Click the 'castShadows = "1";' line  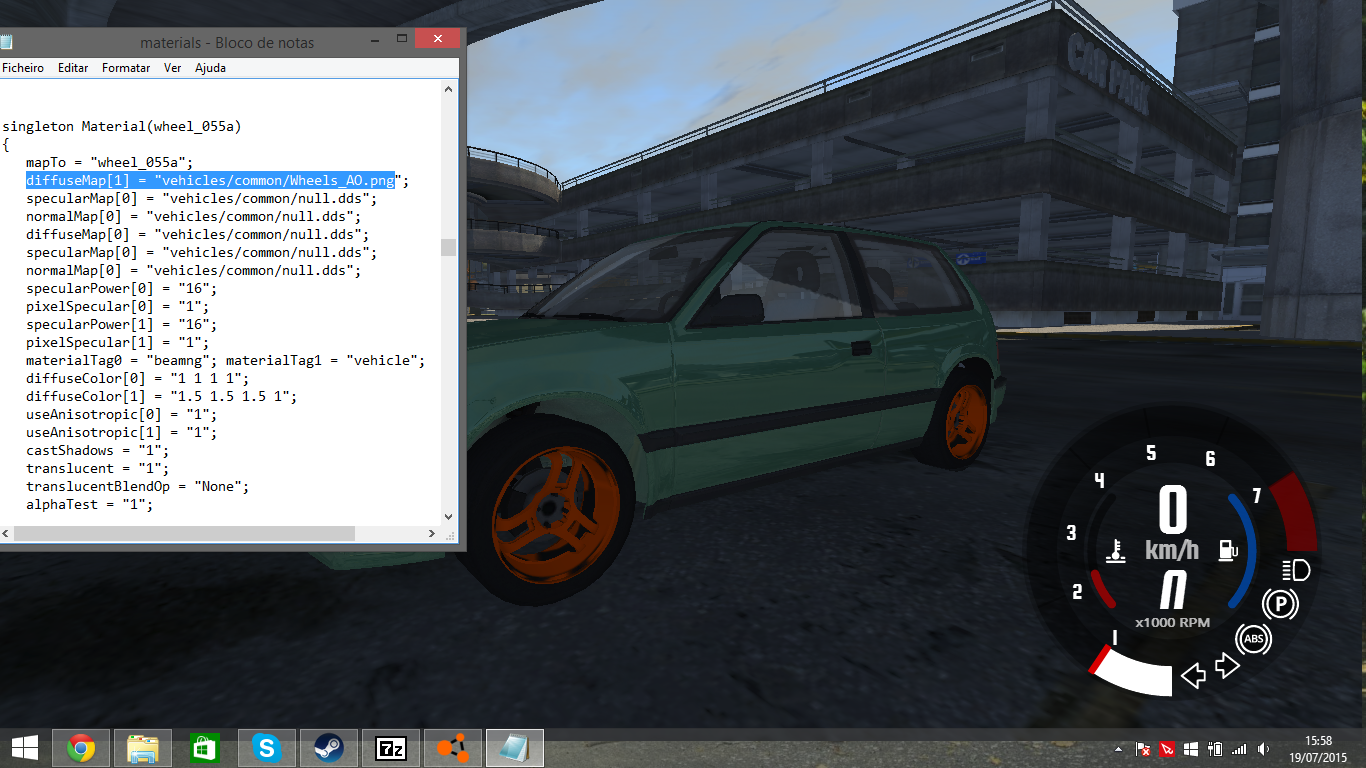pyautogui.click(x=97, y=450)
